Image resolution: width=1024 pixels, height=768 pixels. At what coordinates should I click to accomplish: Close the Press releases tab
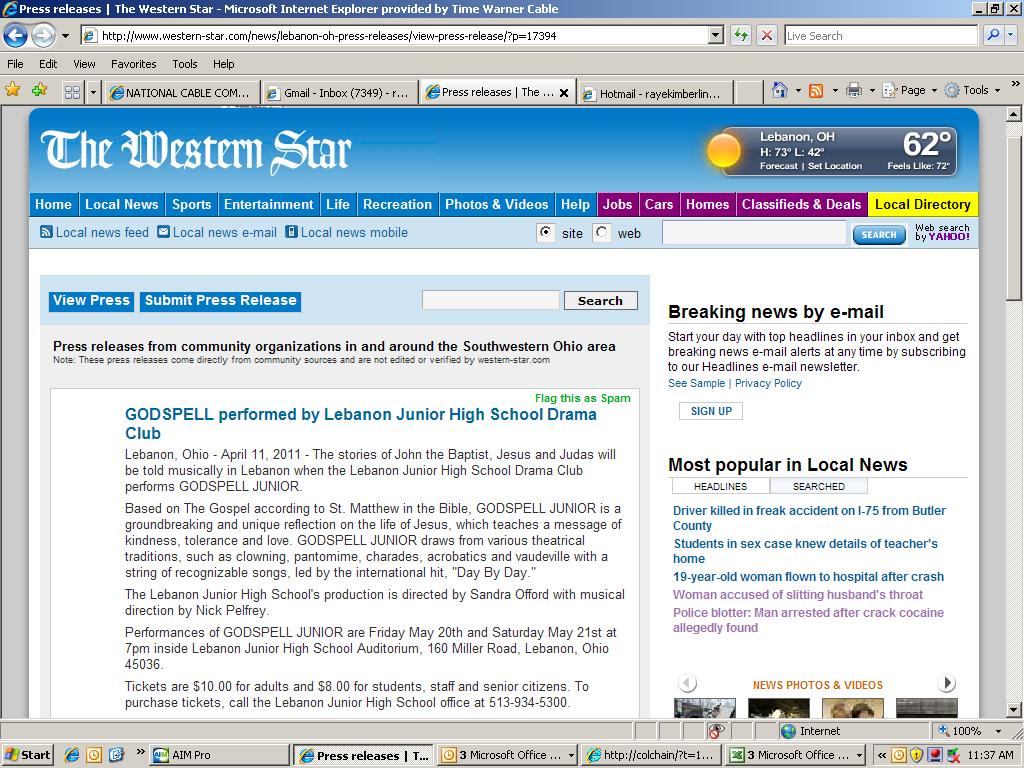564,93
